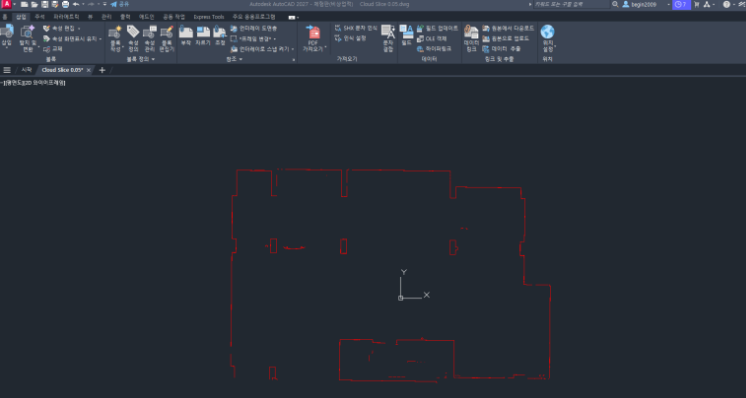Screen dimensions: 746x398
Task: Click the Plot printer icon
Action: 65,4
